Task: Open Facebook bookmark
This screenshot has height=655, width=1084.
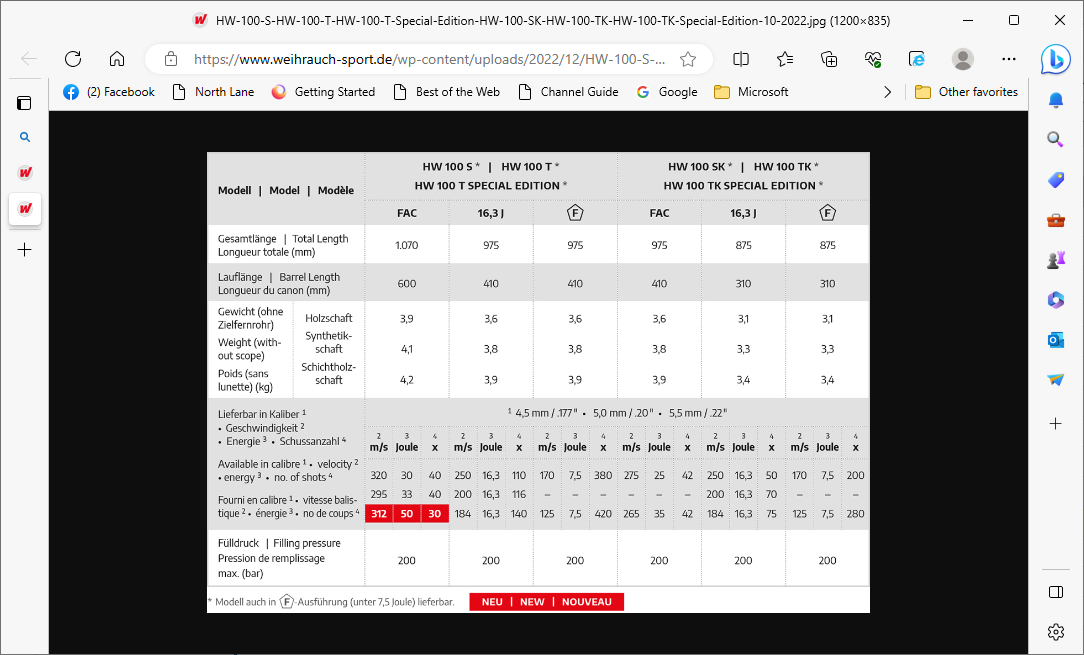Action: [109, 92]
